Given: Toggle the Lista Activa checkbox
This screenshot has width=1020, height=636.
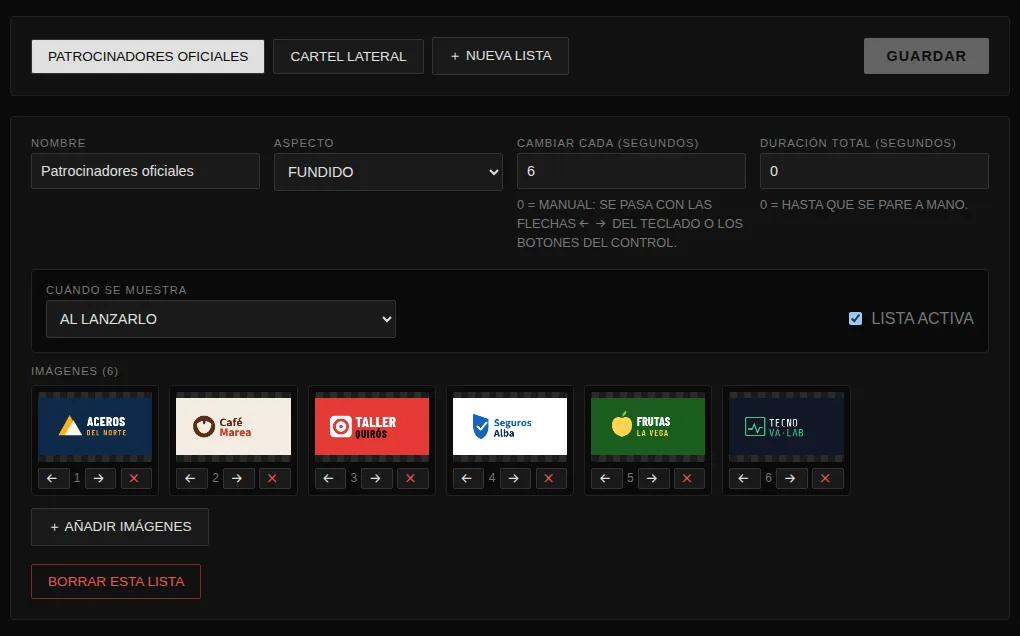Looking at the screenshot, I should pyautogui.click(x=855, y=319).
